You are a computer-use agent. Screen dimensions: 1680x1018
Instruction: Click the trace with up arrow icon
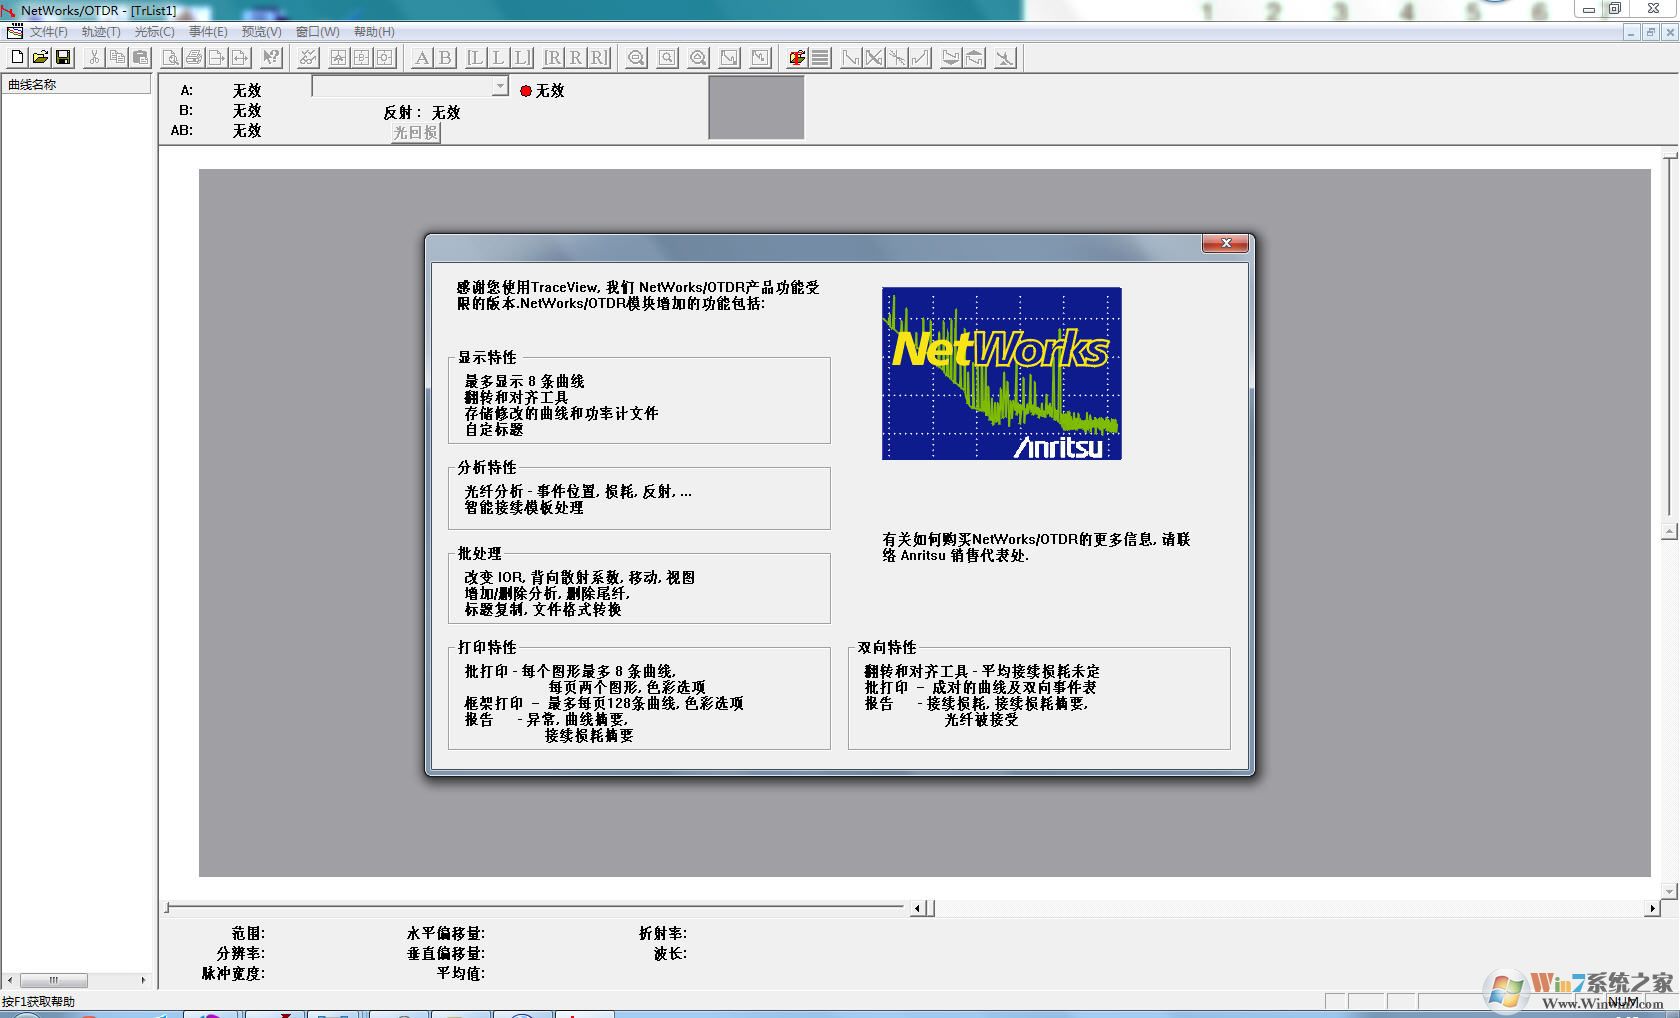tap(974, 58)
